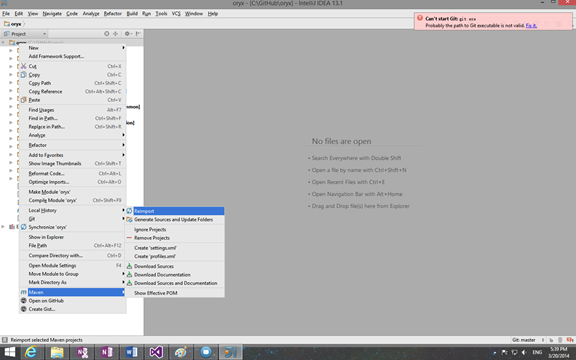
Task: Select Open on GitHub entry
Action: tap(72, 300)
